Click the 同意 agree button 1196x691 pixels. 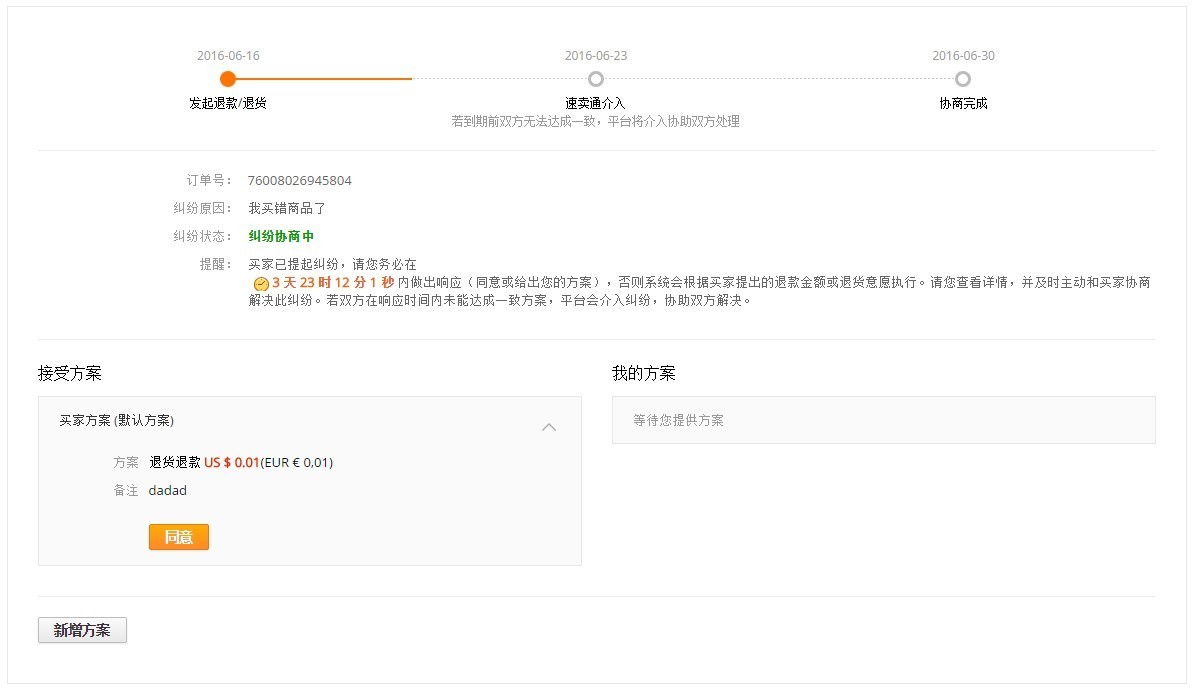(x=178, y=537)
